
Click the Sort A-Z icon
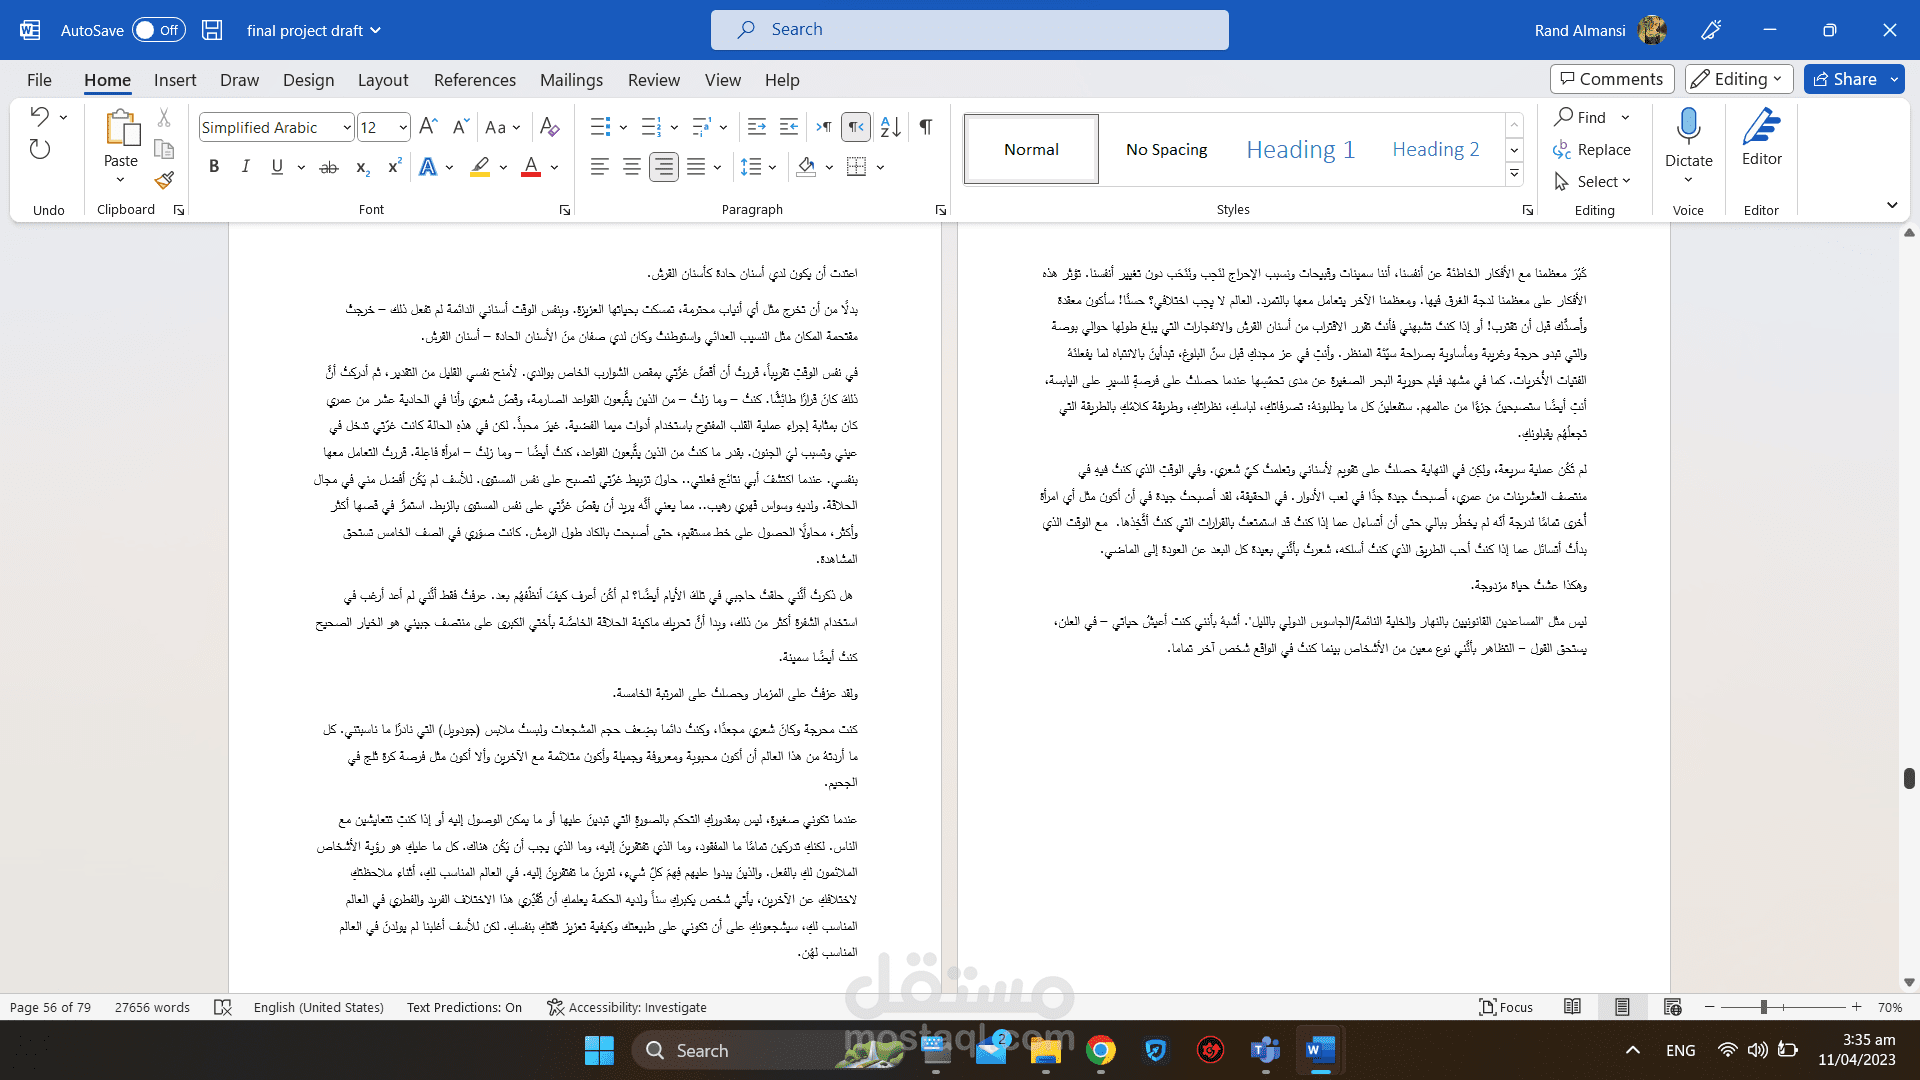pyautogui.click(x=891, y=127)
